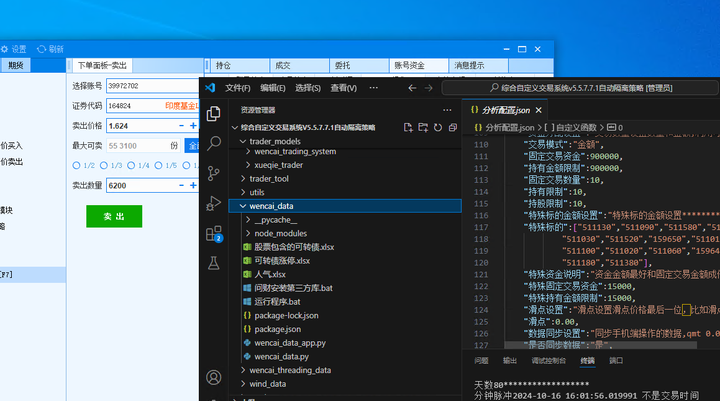Collapse the trader_models folder
This screenshot has width=720, height=401.
tap(243, 141)
